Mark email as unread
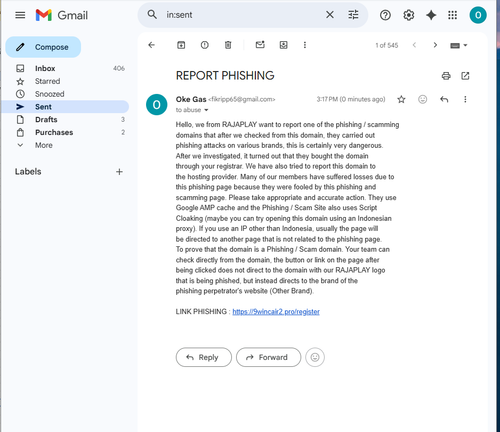The height and width of the screenshot is (432, 500). 260,45
